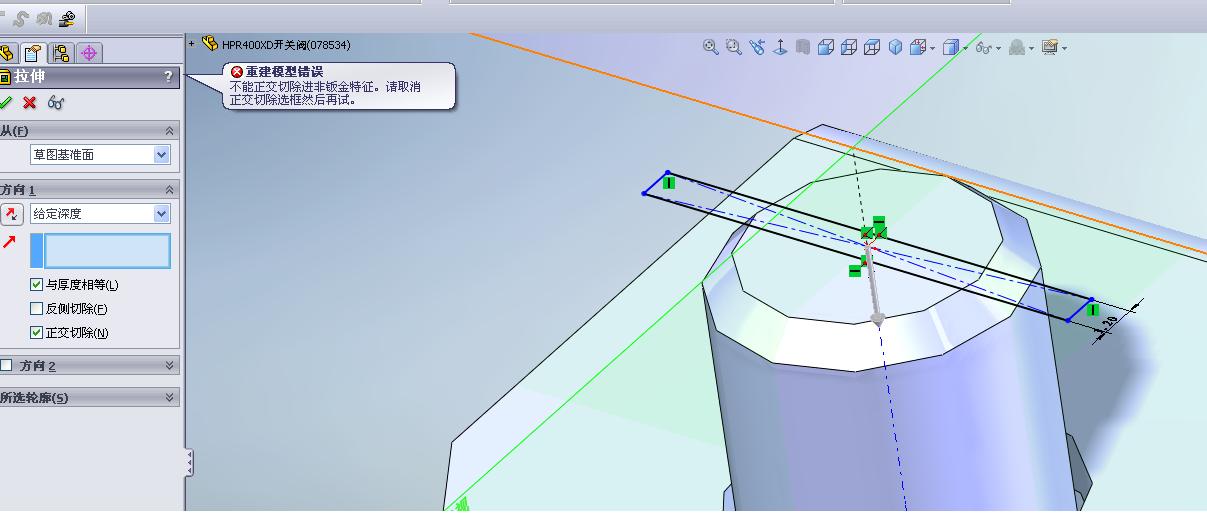Viewport: 1207px width, 525px height.
Task: Click red arrow beside direction input box
Action: (x=10, y=242)
